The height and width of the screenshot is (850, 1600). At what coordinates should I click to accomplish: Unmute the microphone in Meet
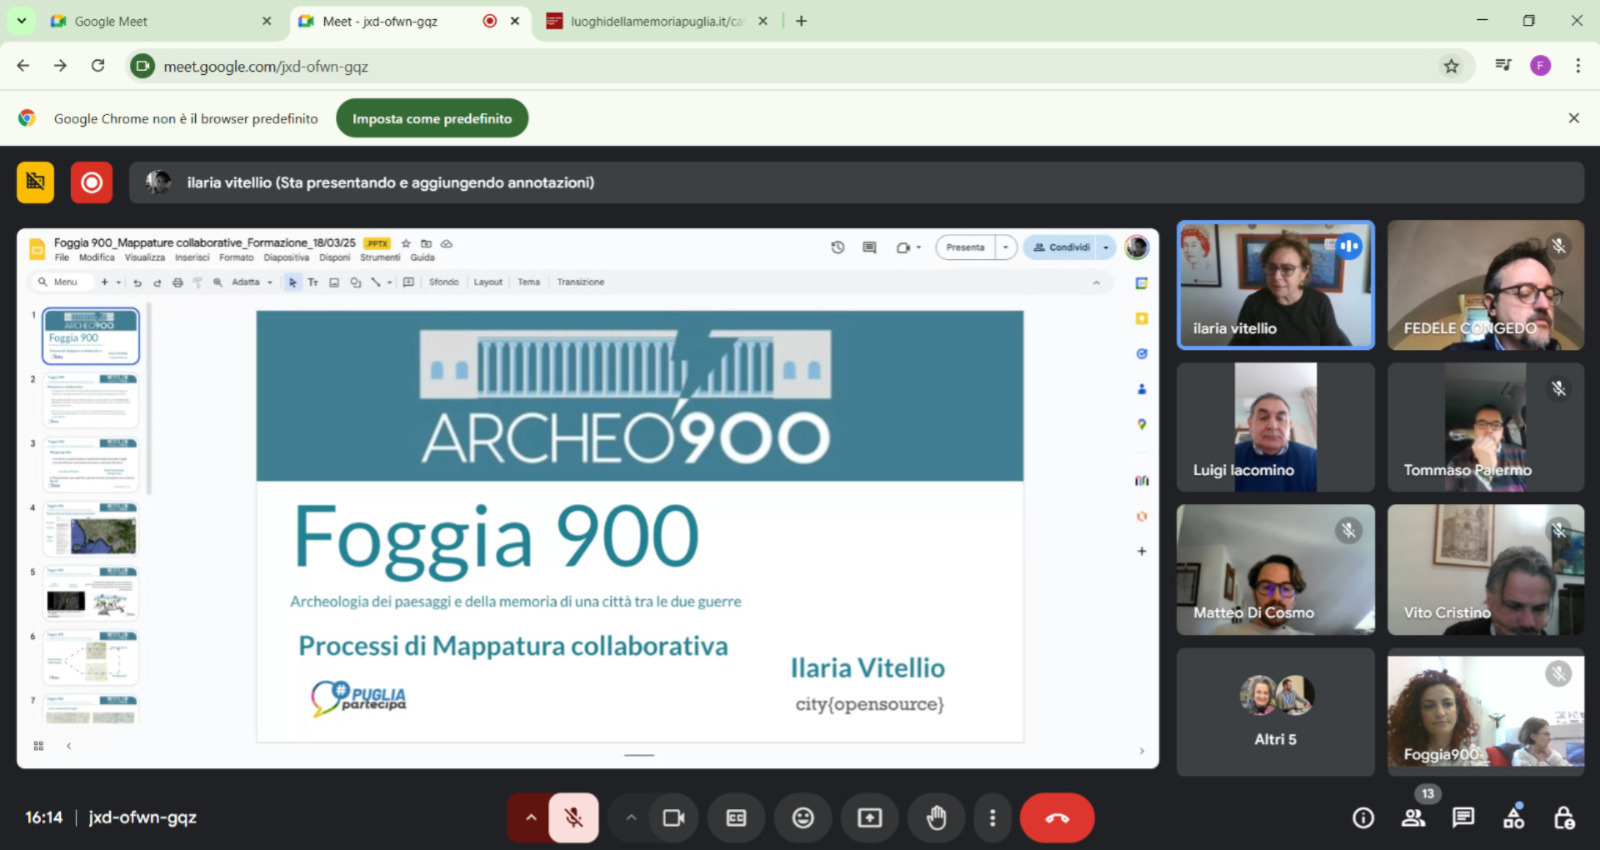click(573, 818)
